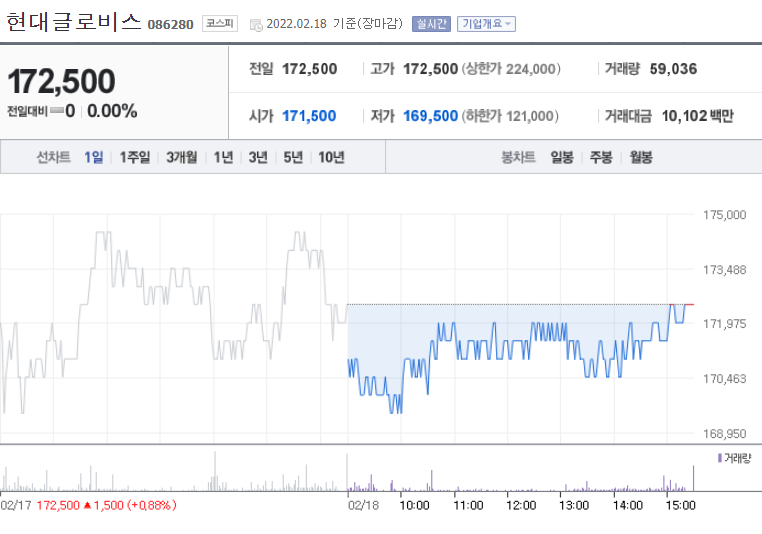This screenshot has width=762, height=534.
Task: Click the 고가 value 172,500
Action: (x=431, y=69)
